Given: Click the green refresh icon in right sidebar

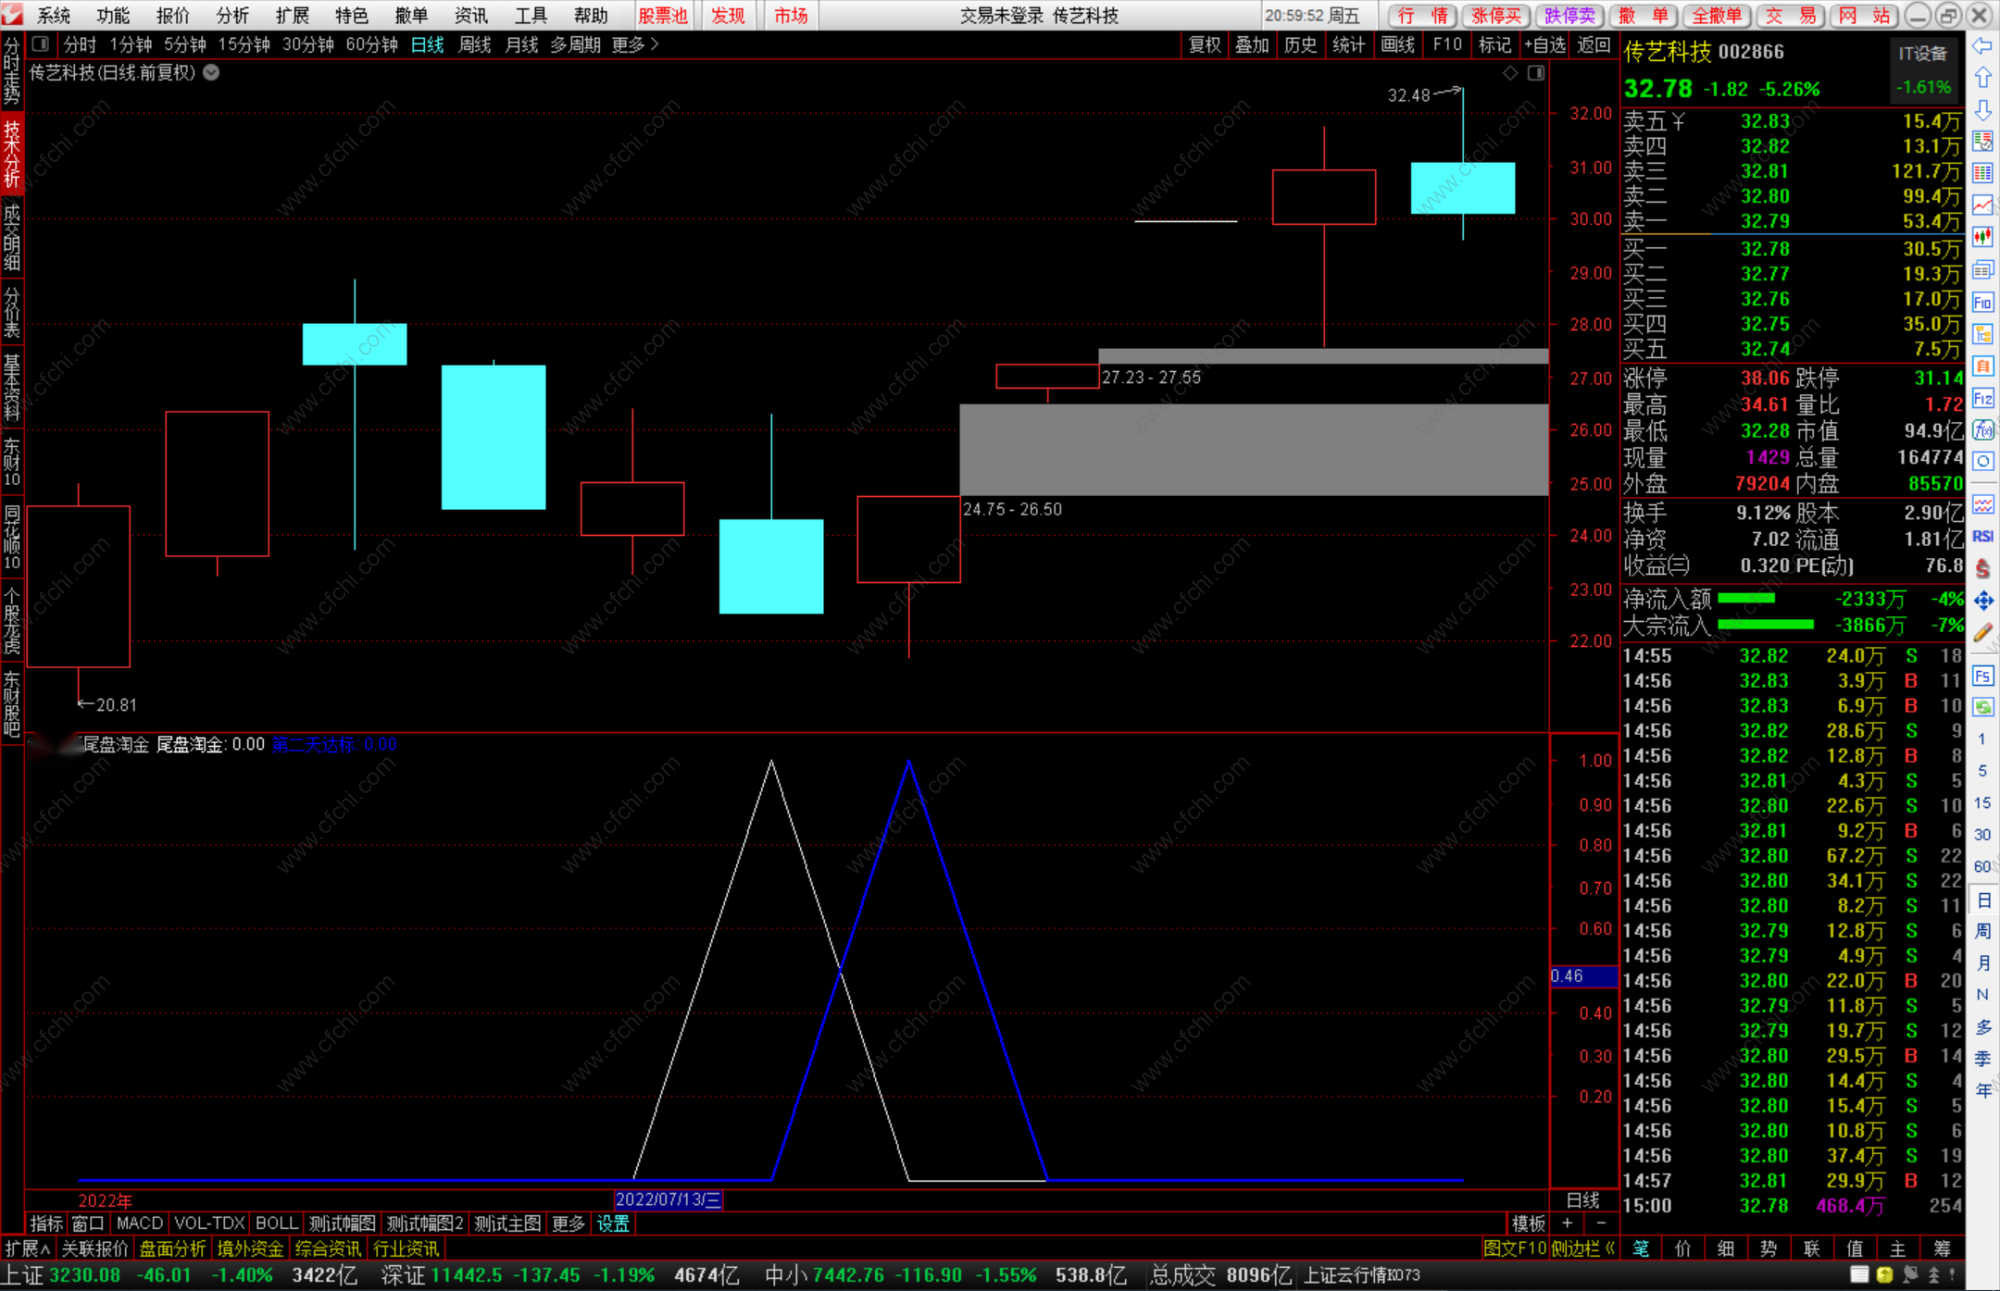Looking at the screenshot, I should (1983, 707).
